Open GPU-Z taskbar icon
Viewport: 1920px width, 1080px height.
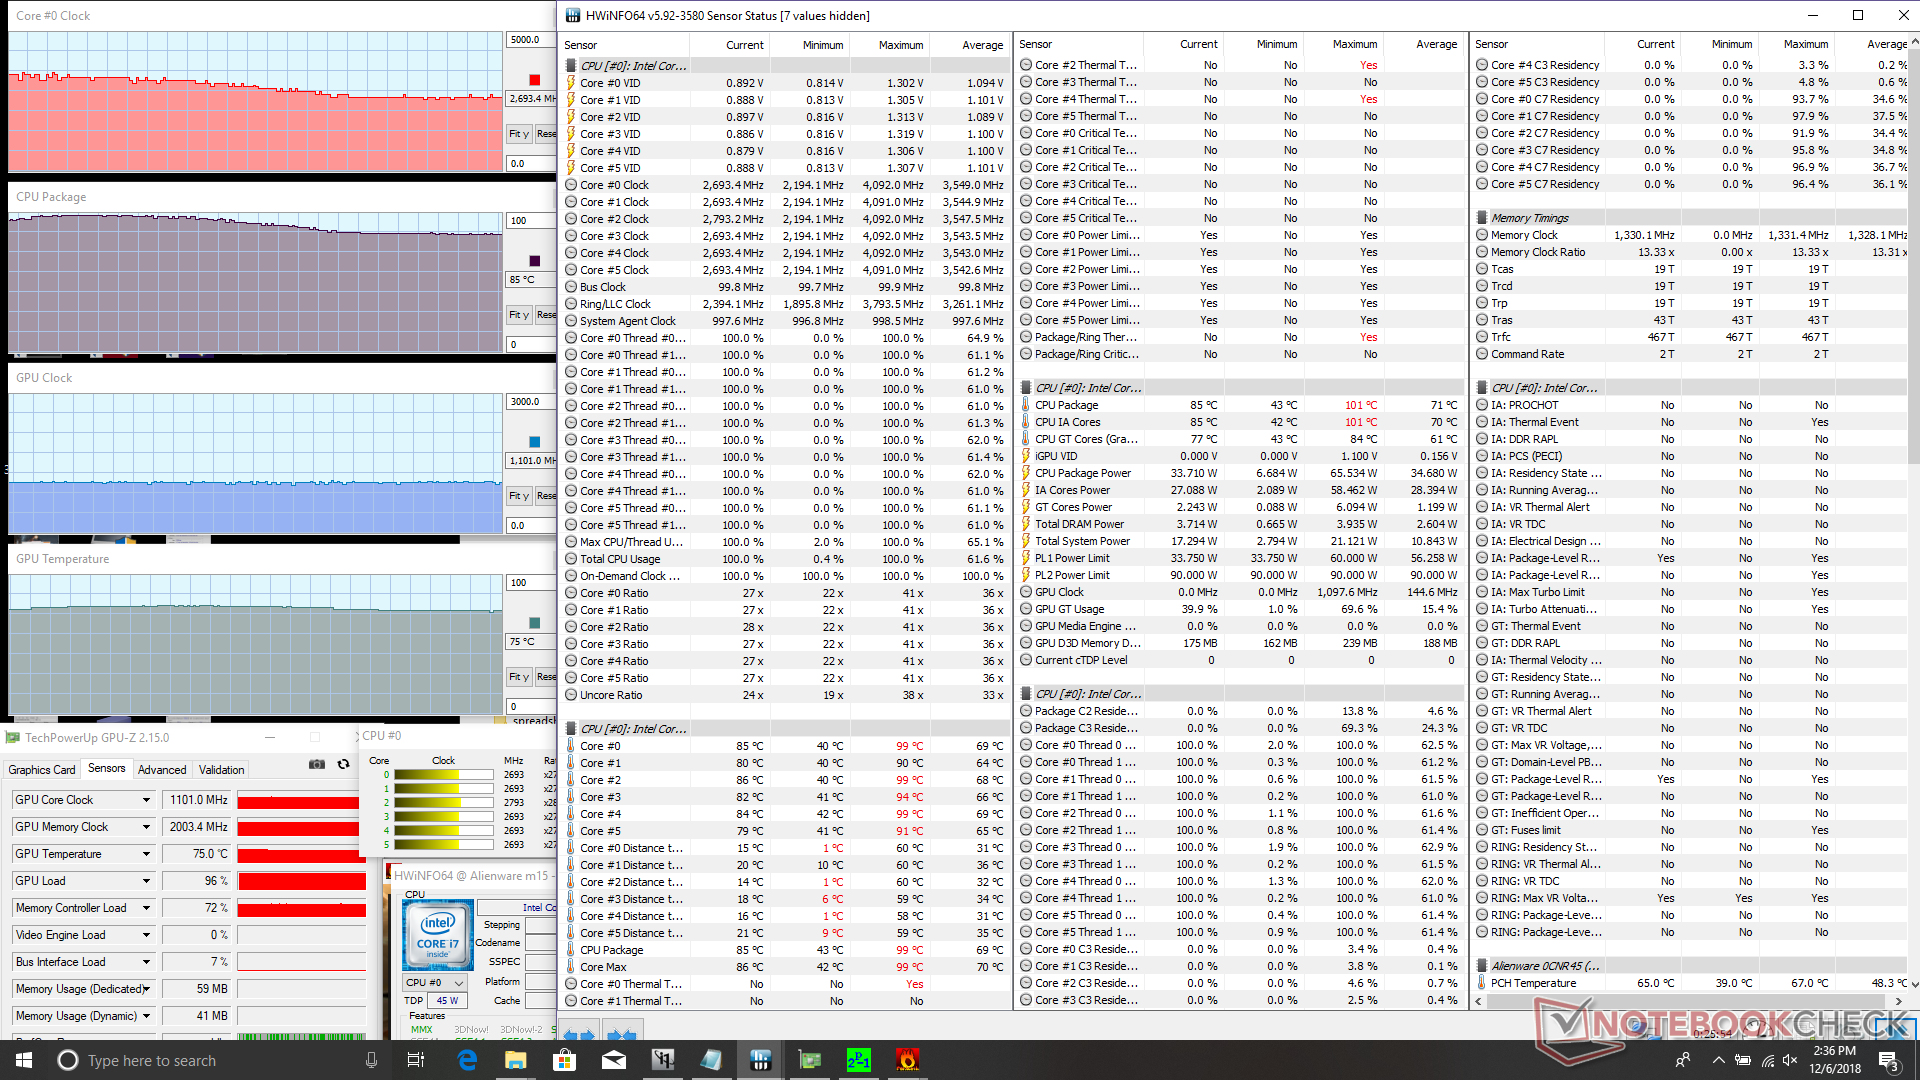click(809, 1060)
